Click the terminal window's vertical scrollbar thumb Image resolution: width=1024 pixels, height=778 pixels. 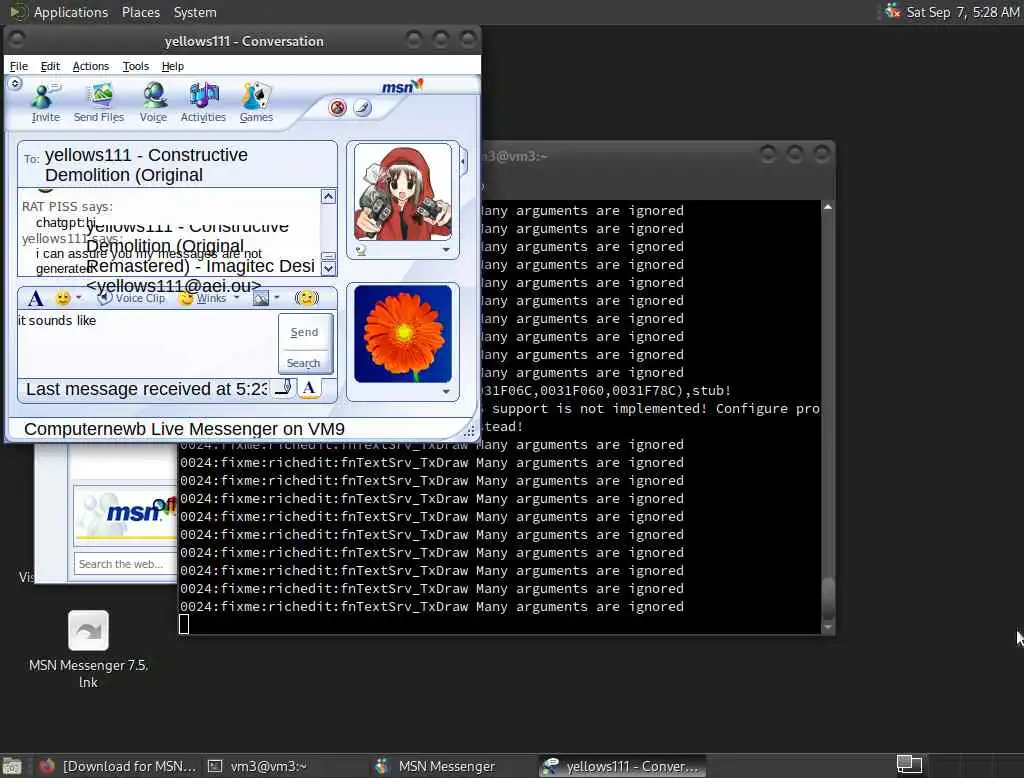[x=828, y=600]
